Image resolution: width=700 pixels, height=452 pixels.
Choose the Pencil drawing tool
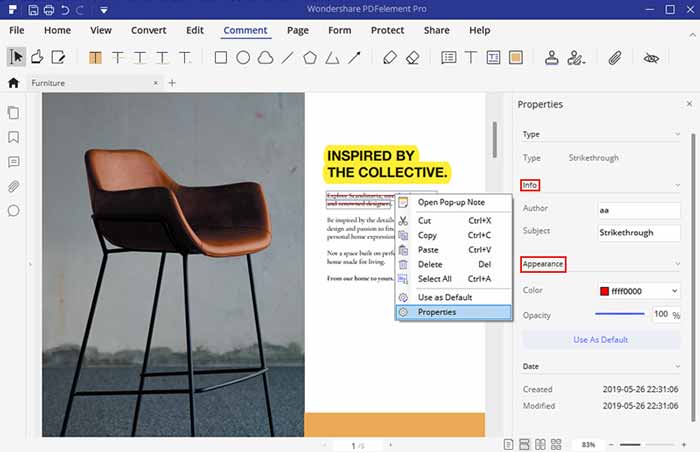(390, 58)
